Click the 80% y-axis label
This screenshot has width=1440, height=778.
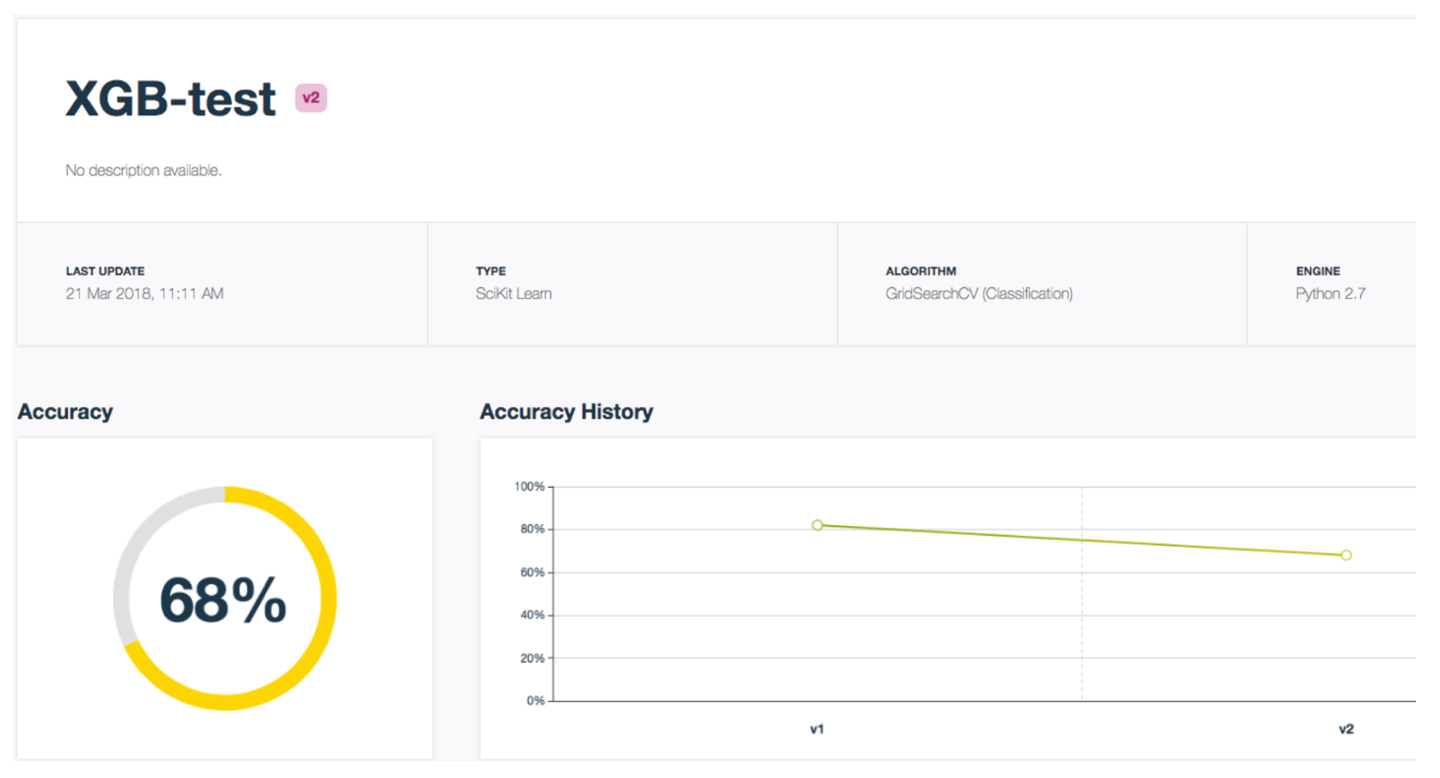pos(532,529)
